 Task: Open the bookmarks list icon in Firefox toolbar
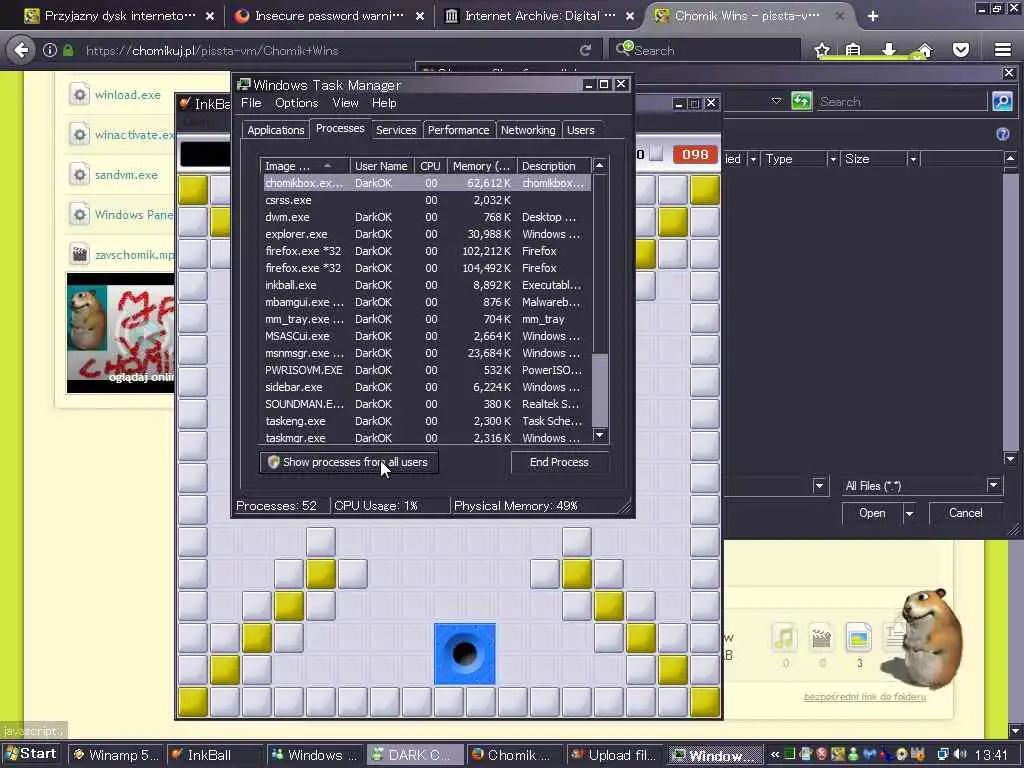click(853, 50)
